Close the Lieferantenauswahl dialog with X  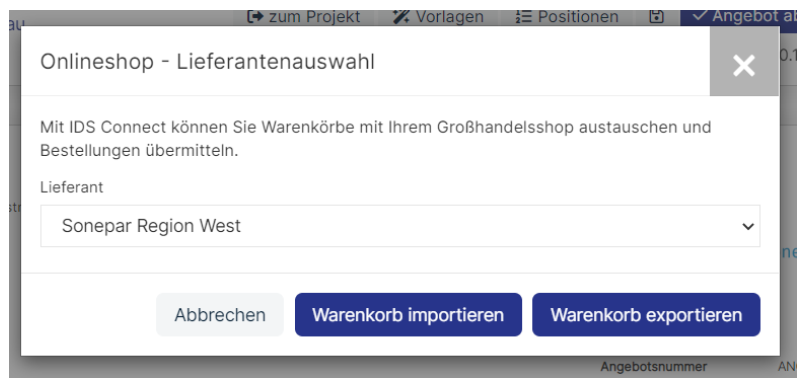[x=744, y=65]
